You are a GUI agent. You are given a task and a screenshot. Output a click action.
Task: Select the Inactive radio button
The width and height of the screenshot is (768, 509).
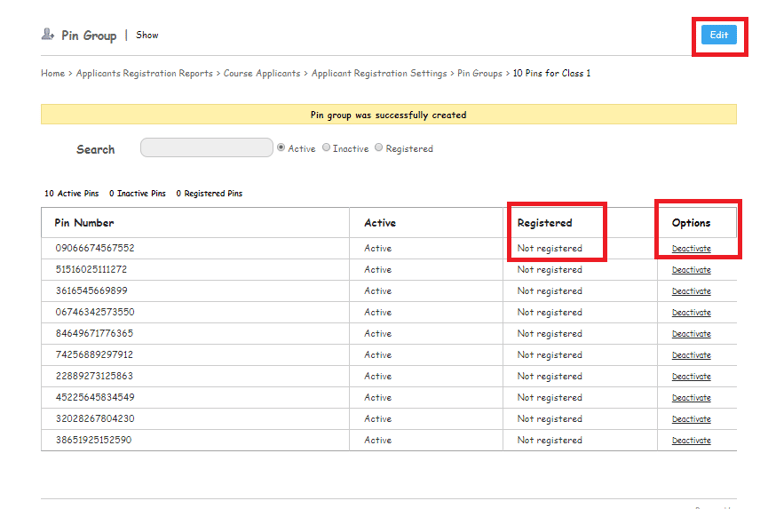pos(326,147)
